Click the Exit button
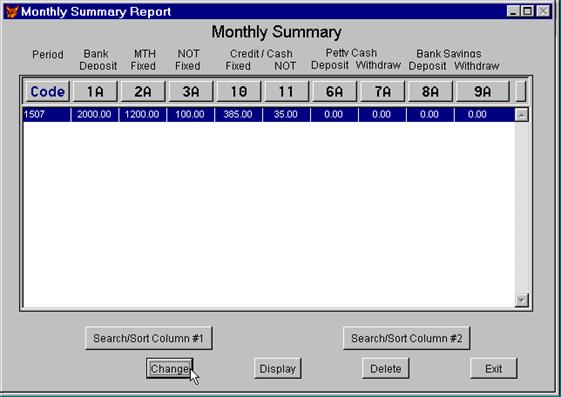The image size is (561, 397). pos(494,368)
